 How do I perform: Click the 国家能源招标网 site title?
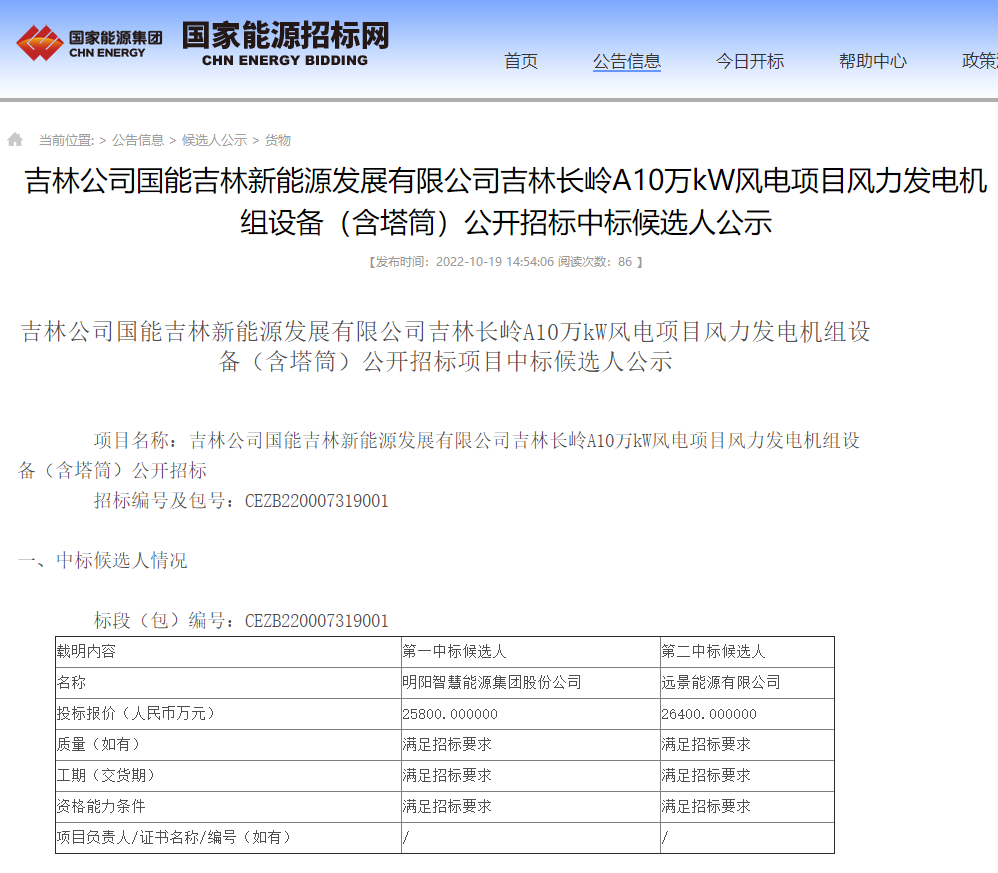point(285,43)
